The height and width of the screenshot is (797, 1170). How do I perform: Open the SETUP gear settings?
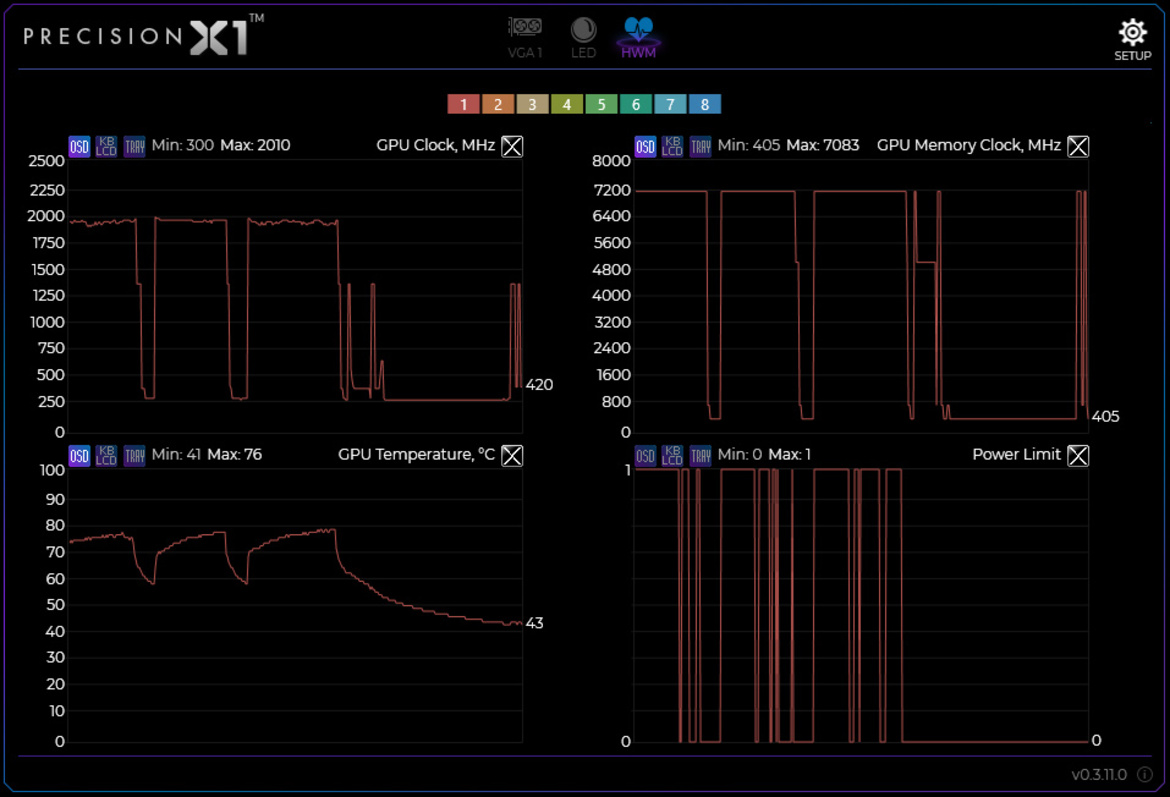[x=1133, y=40]
